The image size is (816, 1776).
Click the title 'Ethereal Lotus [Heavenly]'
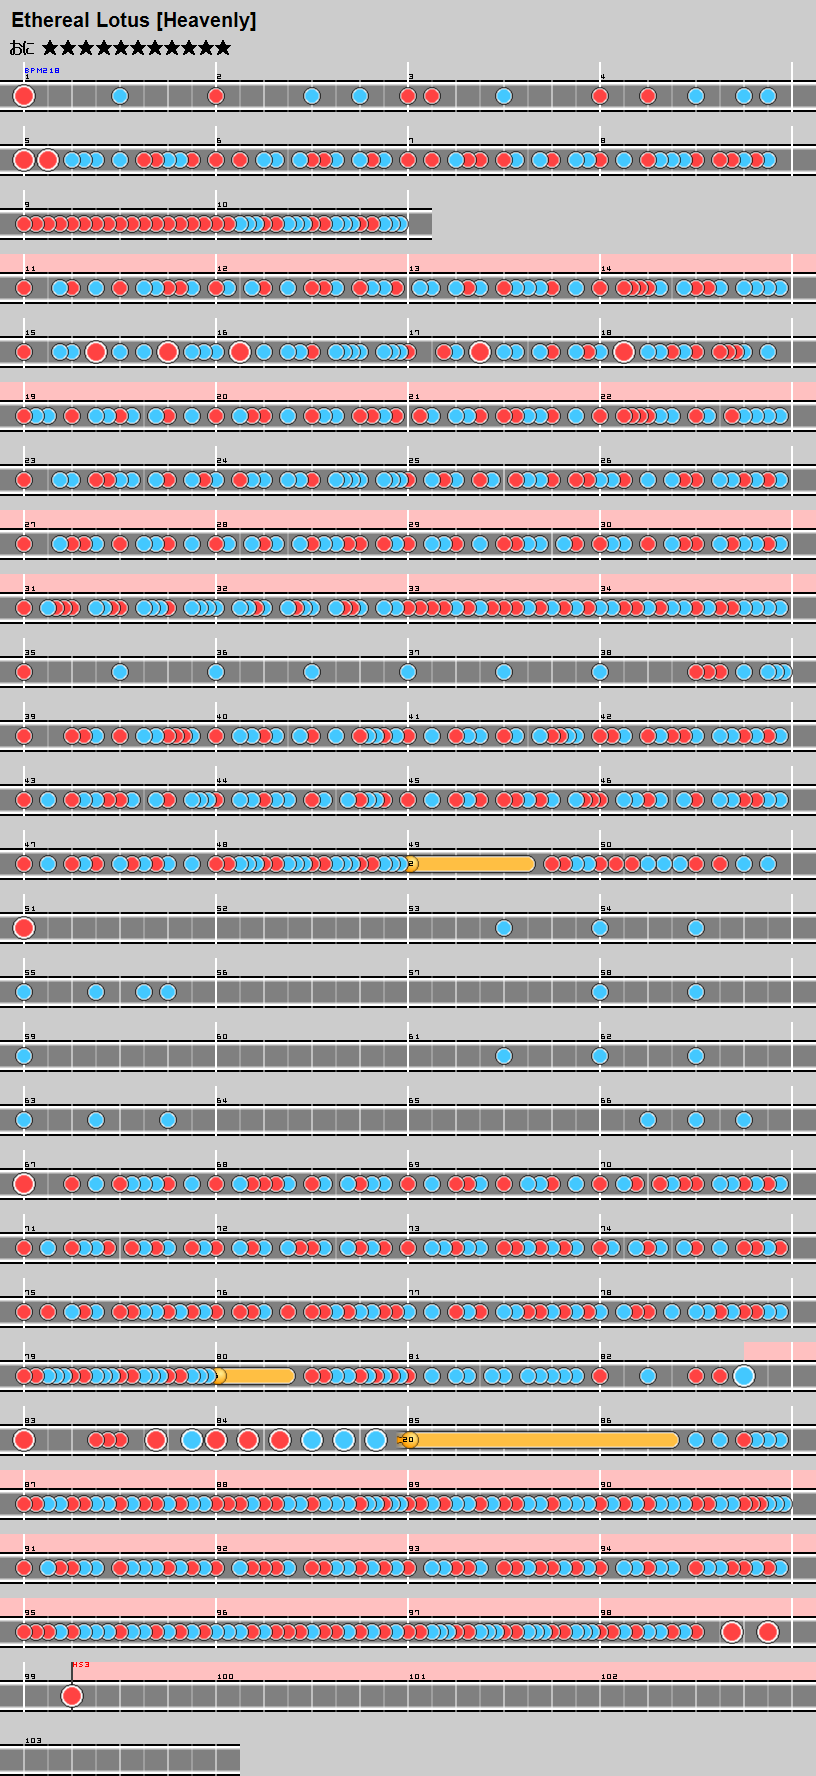(x=133, y=20)
